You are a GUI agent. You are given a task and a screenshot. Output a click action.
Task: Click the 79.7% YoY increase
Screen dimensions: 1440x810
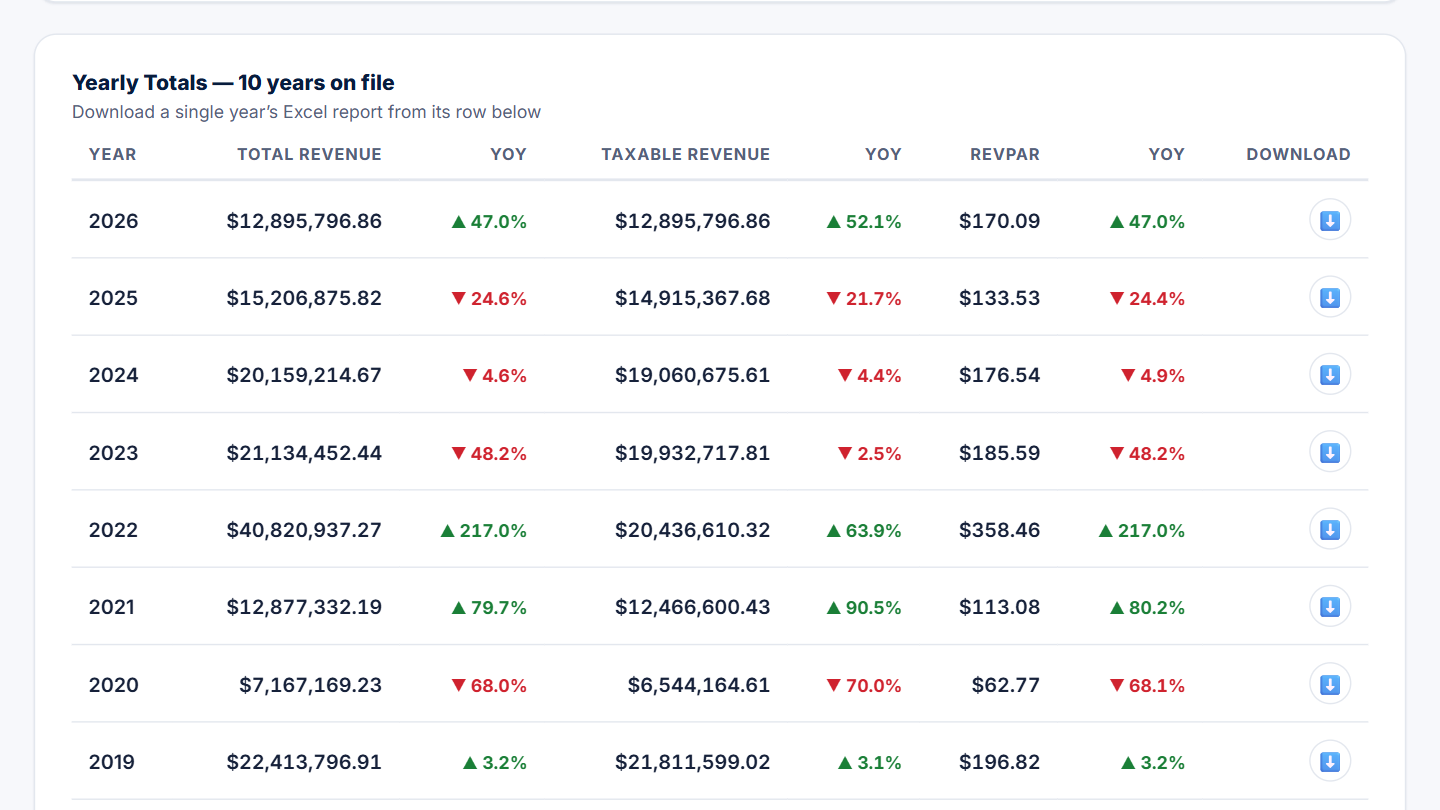pyautogui.click(x=489, y=607)
